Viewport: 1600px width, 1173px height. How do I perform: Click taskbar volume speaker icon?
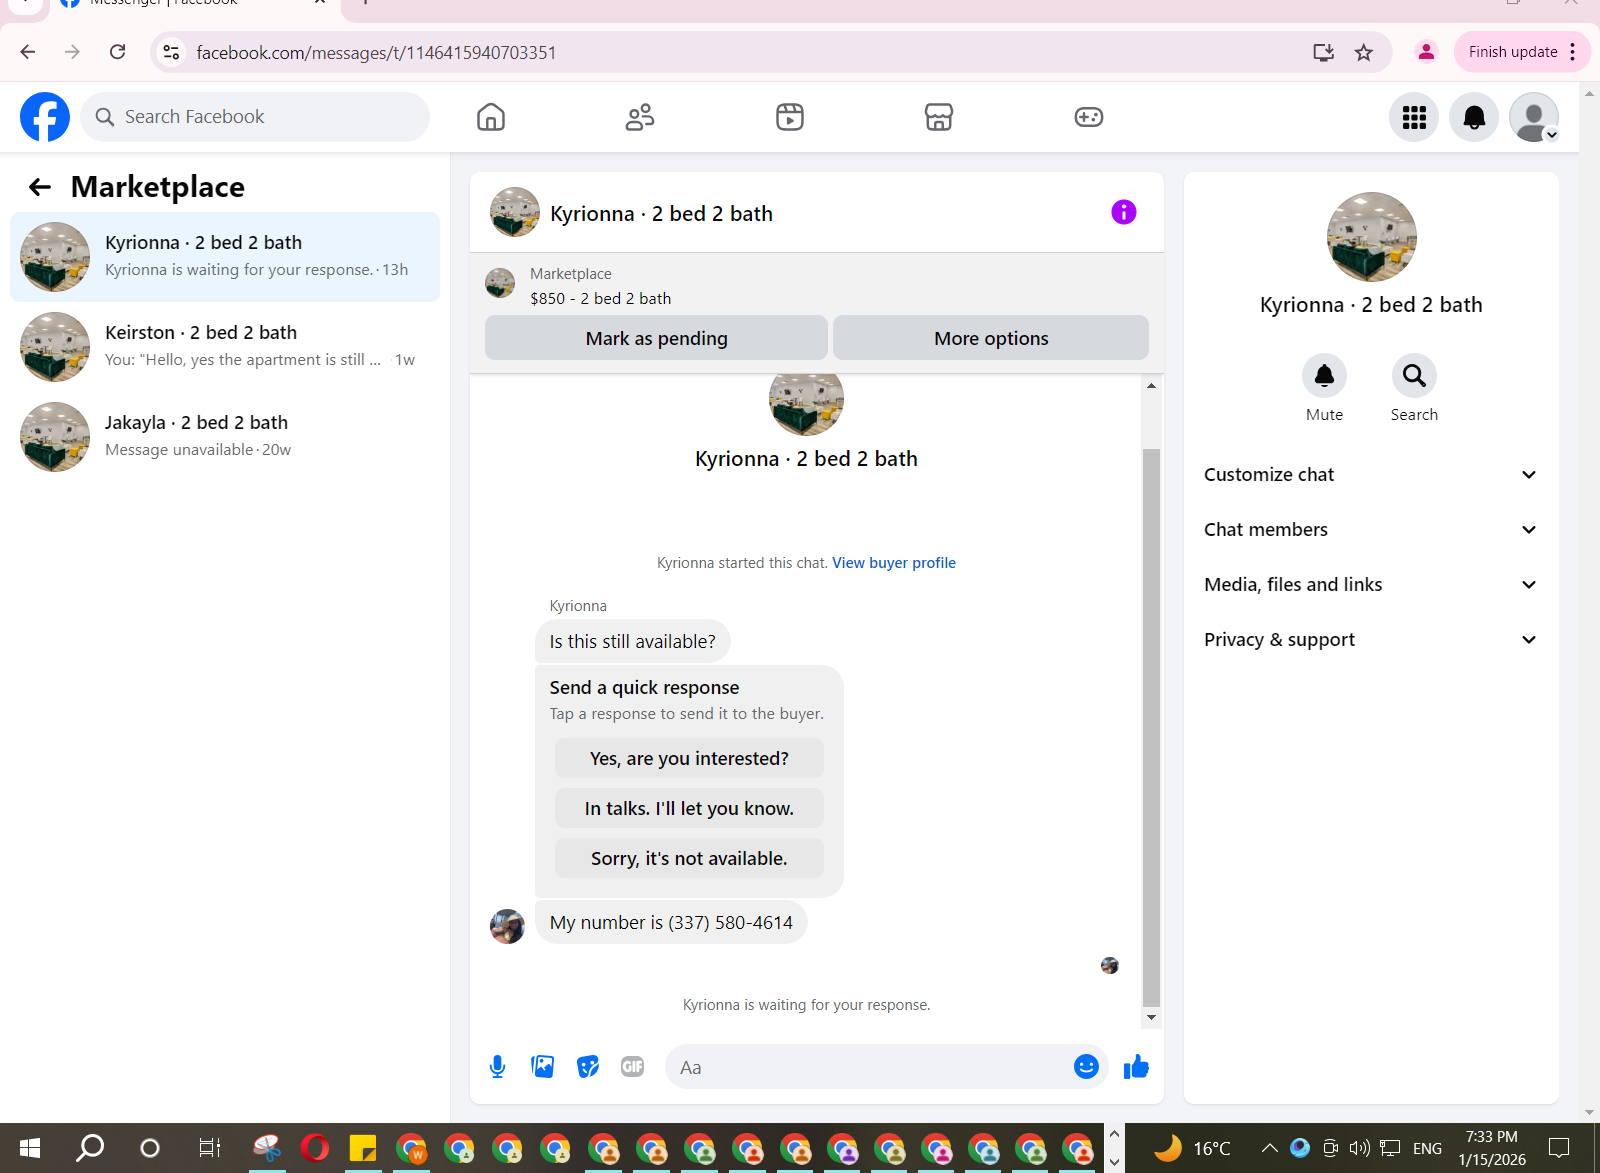point(1359,1148)
